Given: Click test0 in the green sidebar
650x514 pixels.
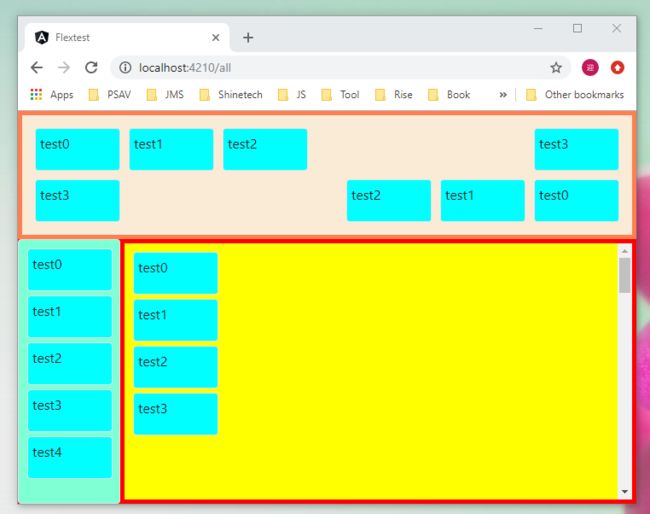Looking at the screenshot, I should [x=70, y=269].
